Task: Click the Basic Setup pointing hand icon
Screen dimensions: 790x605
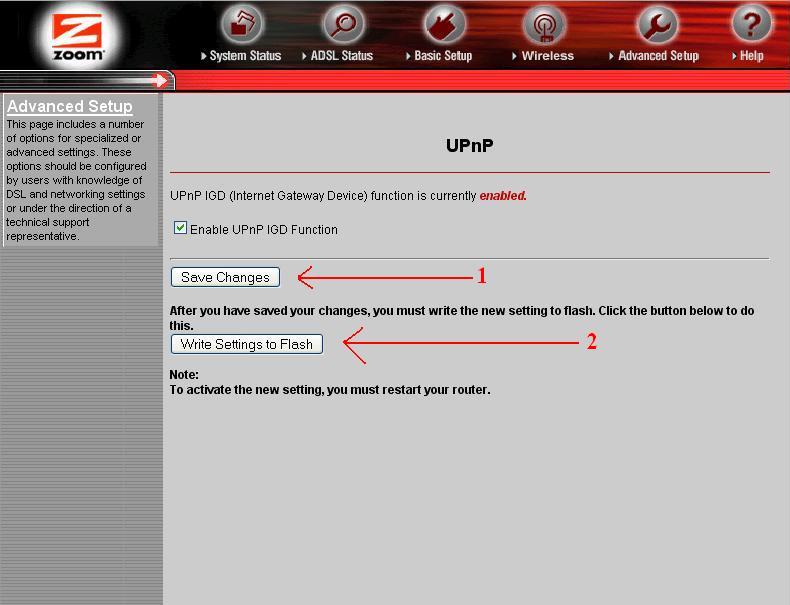Action: (444, 24)
